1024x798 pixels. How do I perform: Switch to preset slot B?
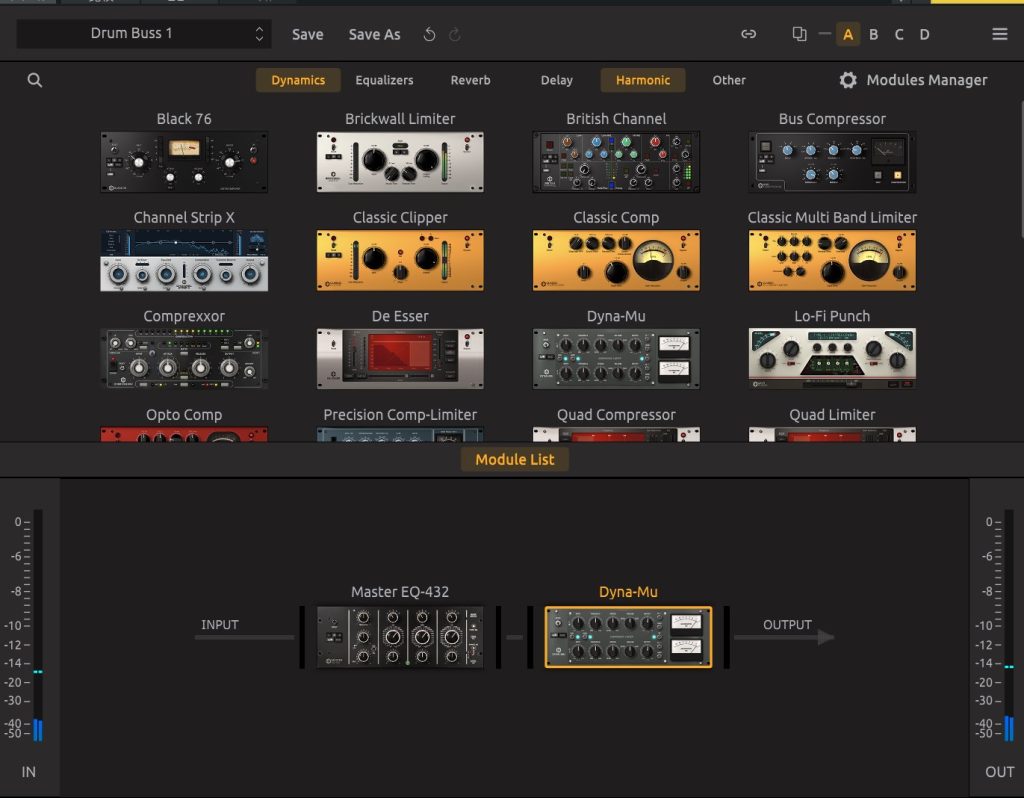click(873, 34)
